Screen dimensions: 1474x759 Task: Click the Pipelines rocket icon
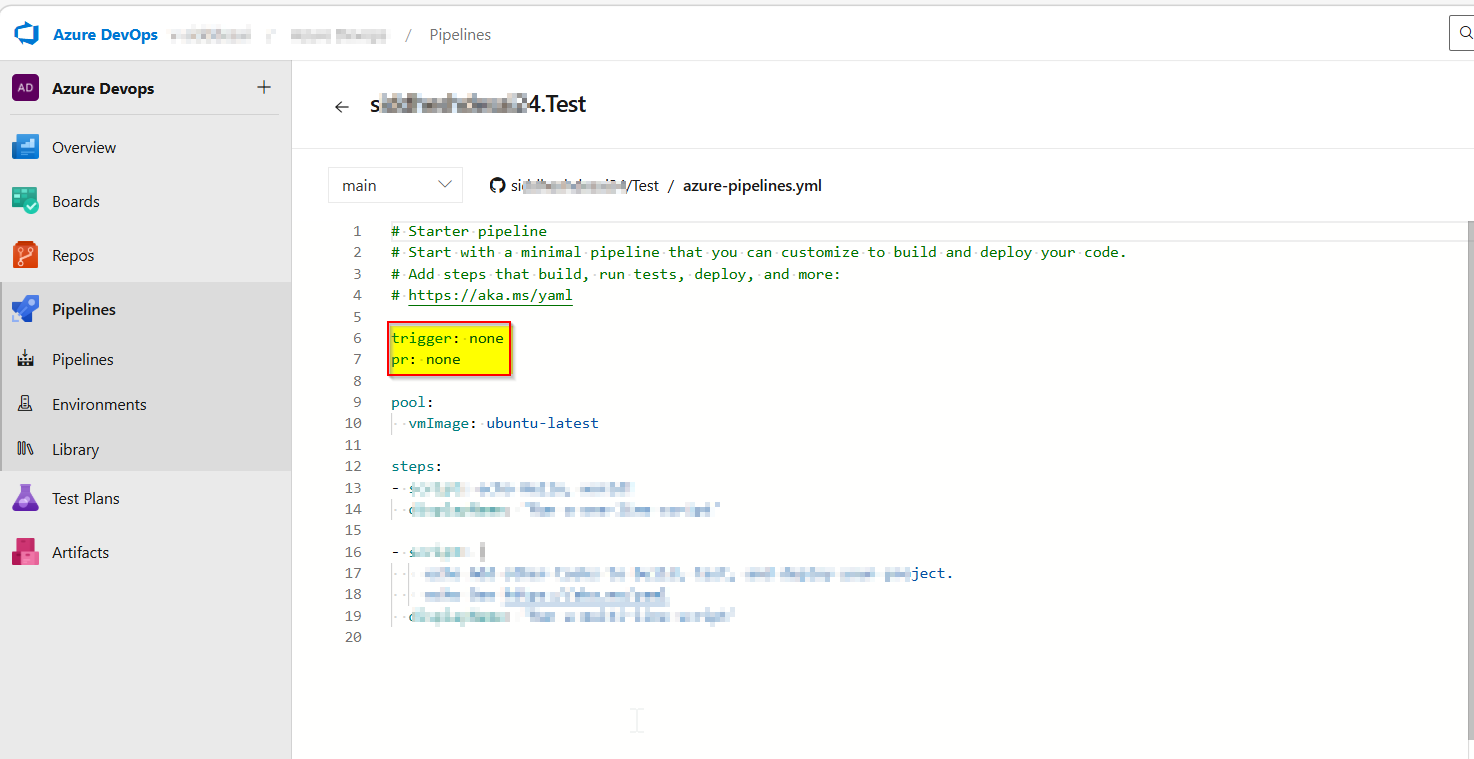[x=25, y=309]
